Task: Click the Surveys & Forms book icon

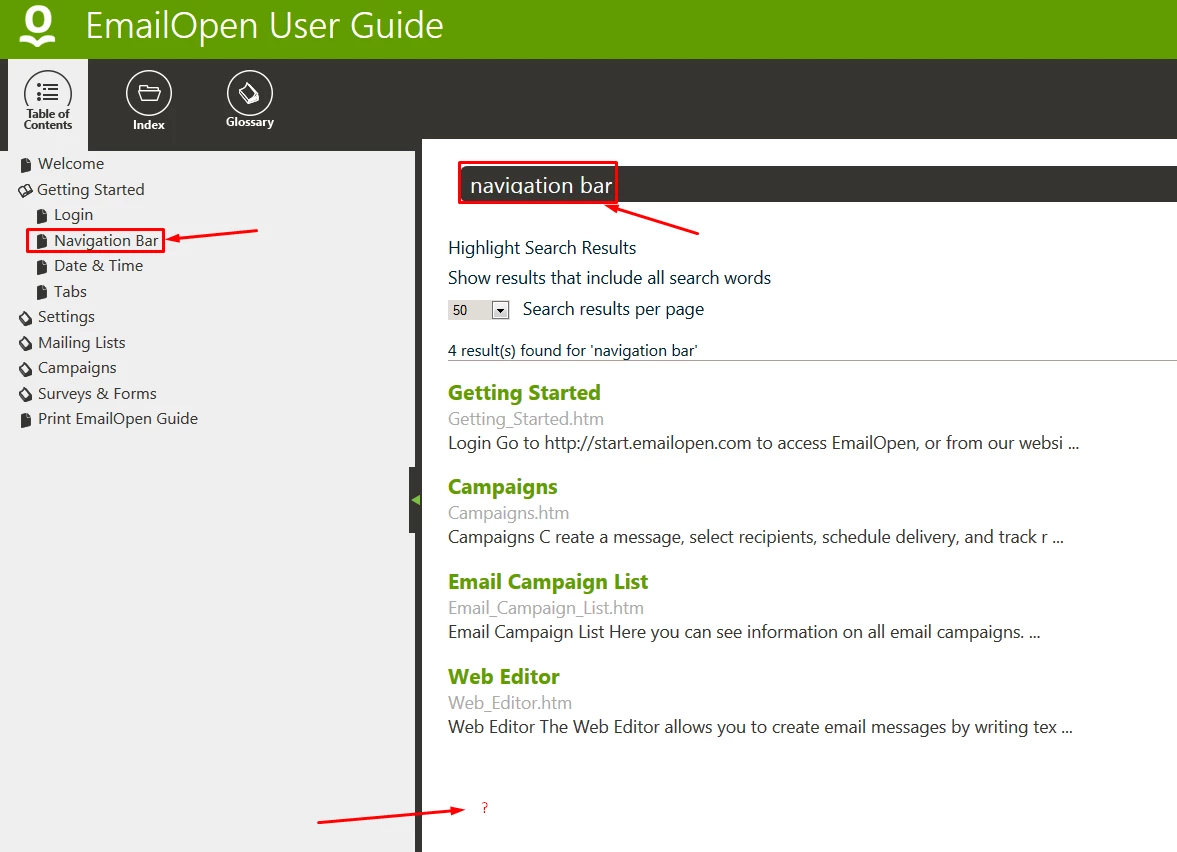Action: point(26,395)
